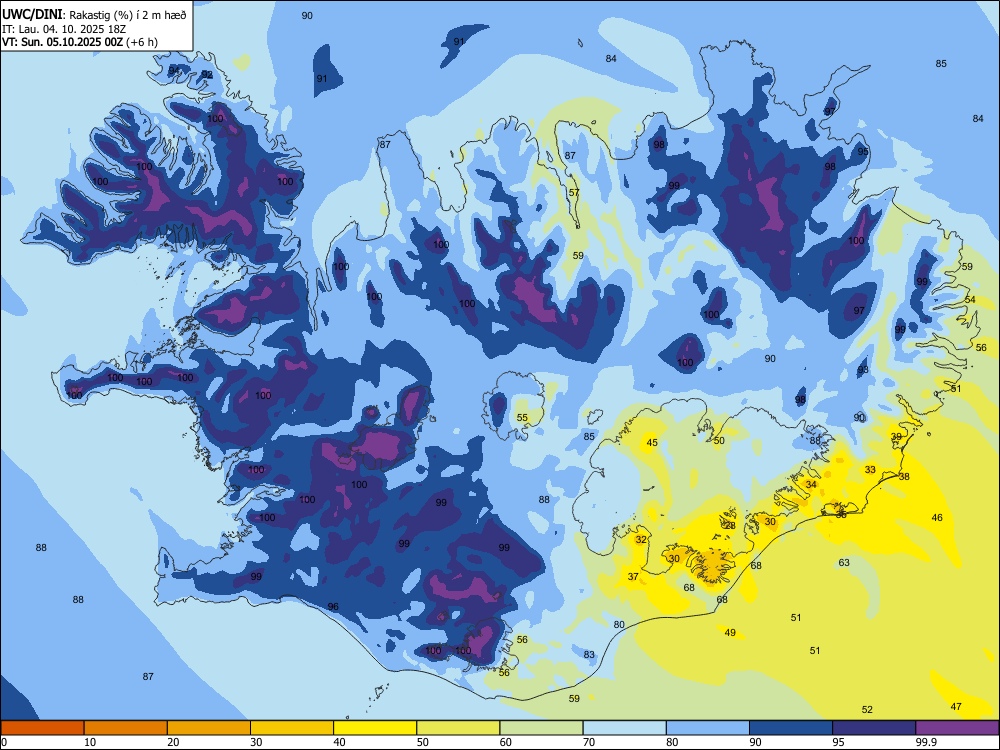Click the map value '52' near the bottom edge
The width and height of the screenshot is (1000, 750).
click(x=867, y=710)
